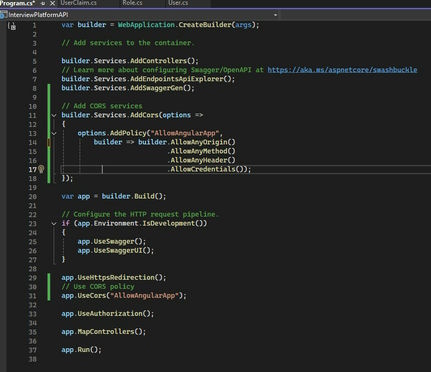
Task: Click 'app.UseHttpsRedirection();' on line 29
Action: click(x=114, y=277)
